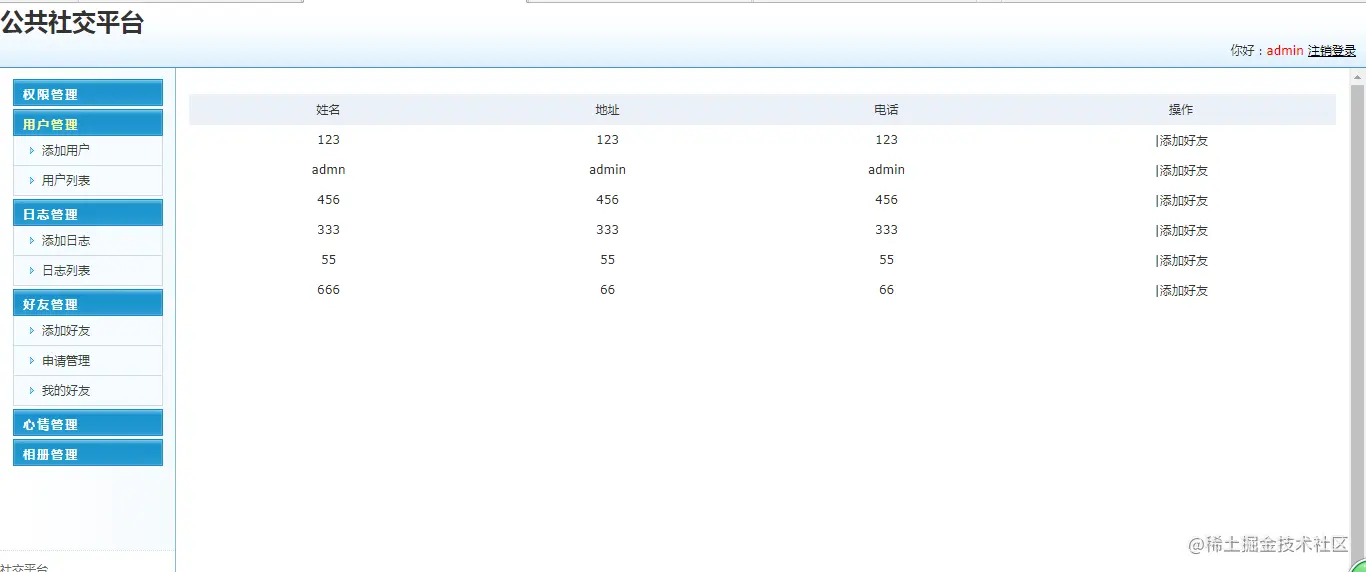Click arrow icon beside 我的好友
Viewport: 1366px width, 572px height.
(x=32, y=391)
